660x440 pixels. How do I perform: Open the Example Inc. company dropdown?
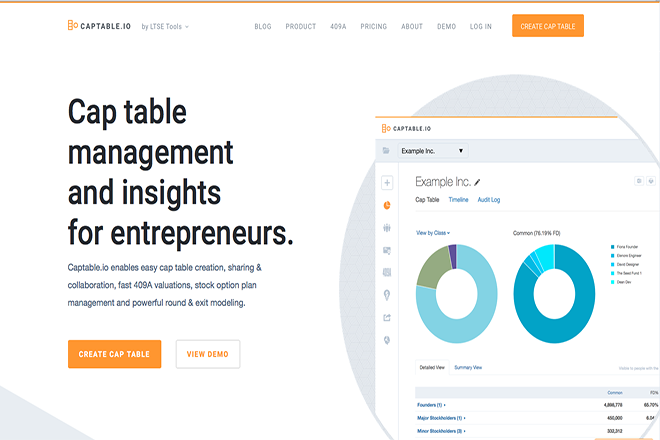pyautogui.click(x=432, y=151)
